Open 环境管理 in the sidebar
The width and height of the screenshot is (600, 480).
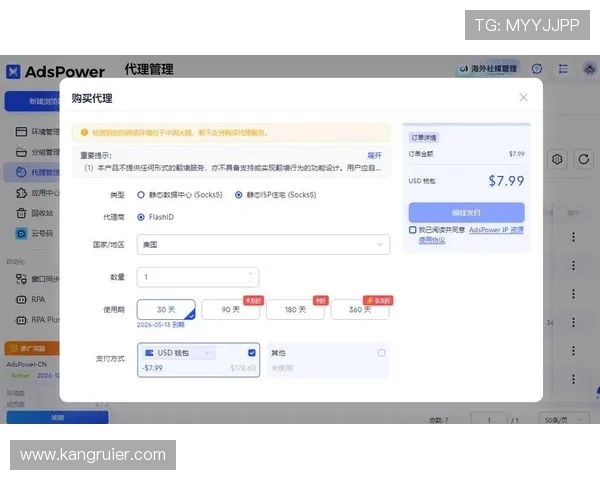(x=38, y=132)
